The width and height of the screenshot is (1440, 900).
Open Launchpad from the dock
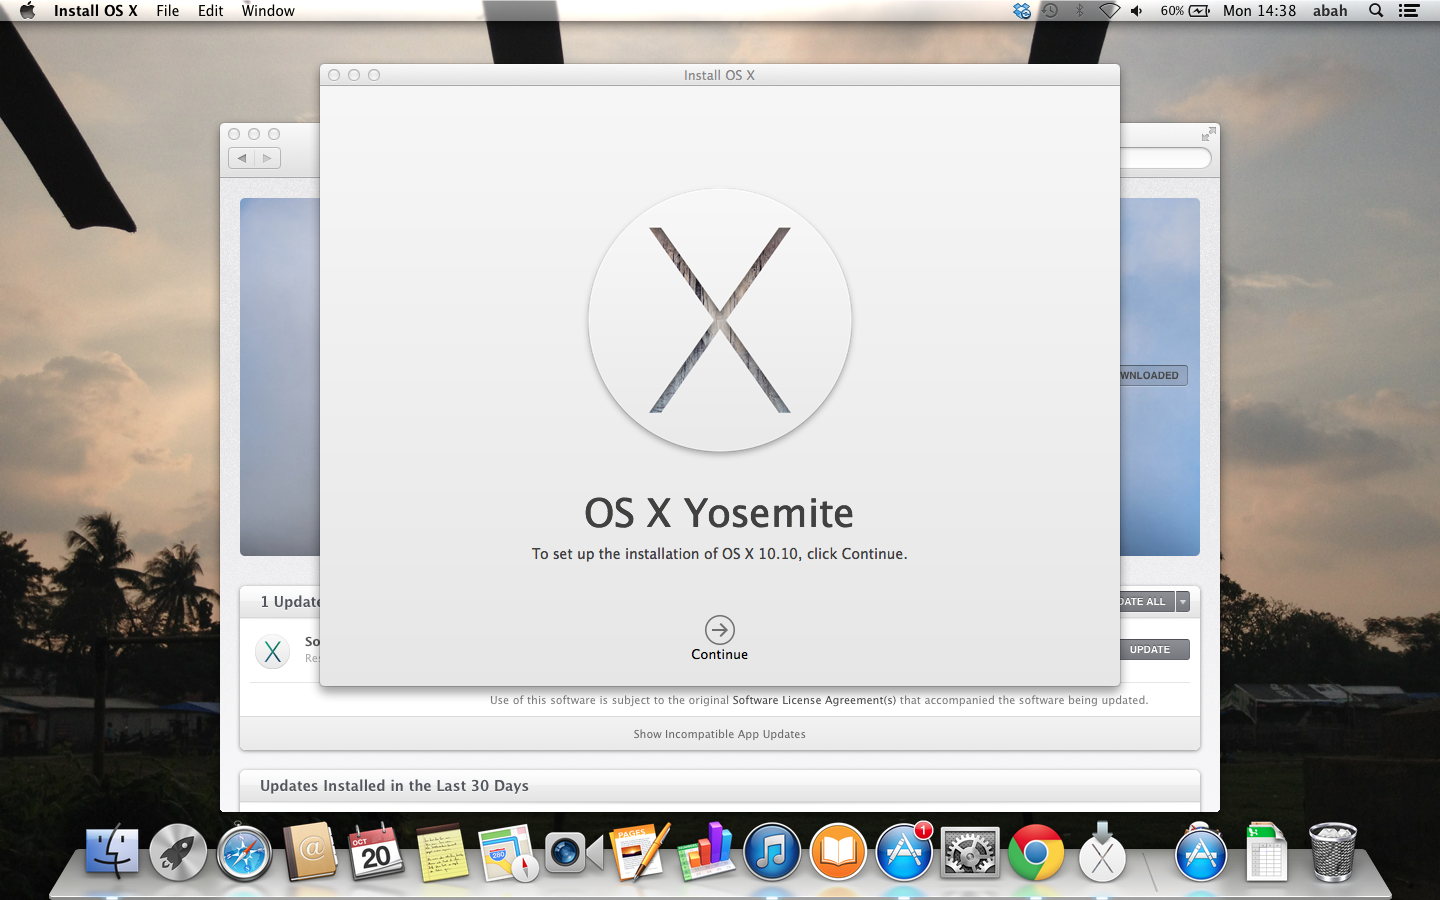click(x=178, y=853)
